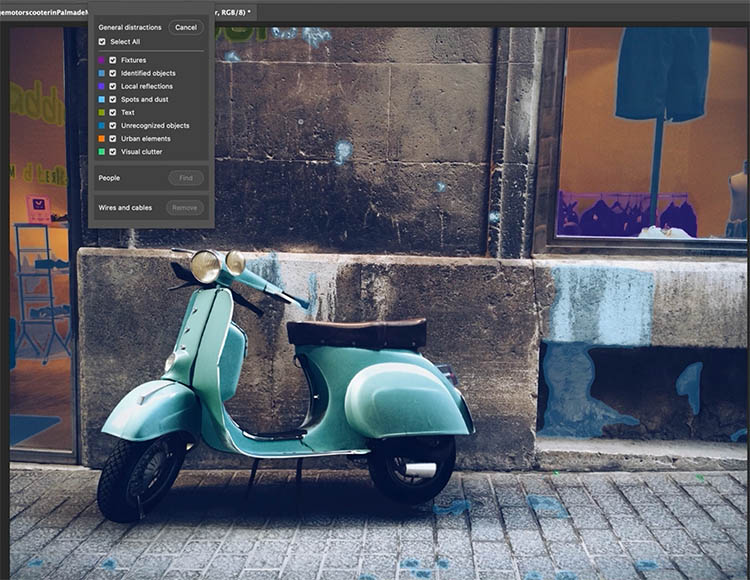Click the scooter's headlight on the canvas
This screenshot has width=750, height=580.
tap(206, 265)
